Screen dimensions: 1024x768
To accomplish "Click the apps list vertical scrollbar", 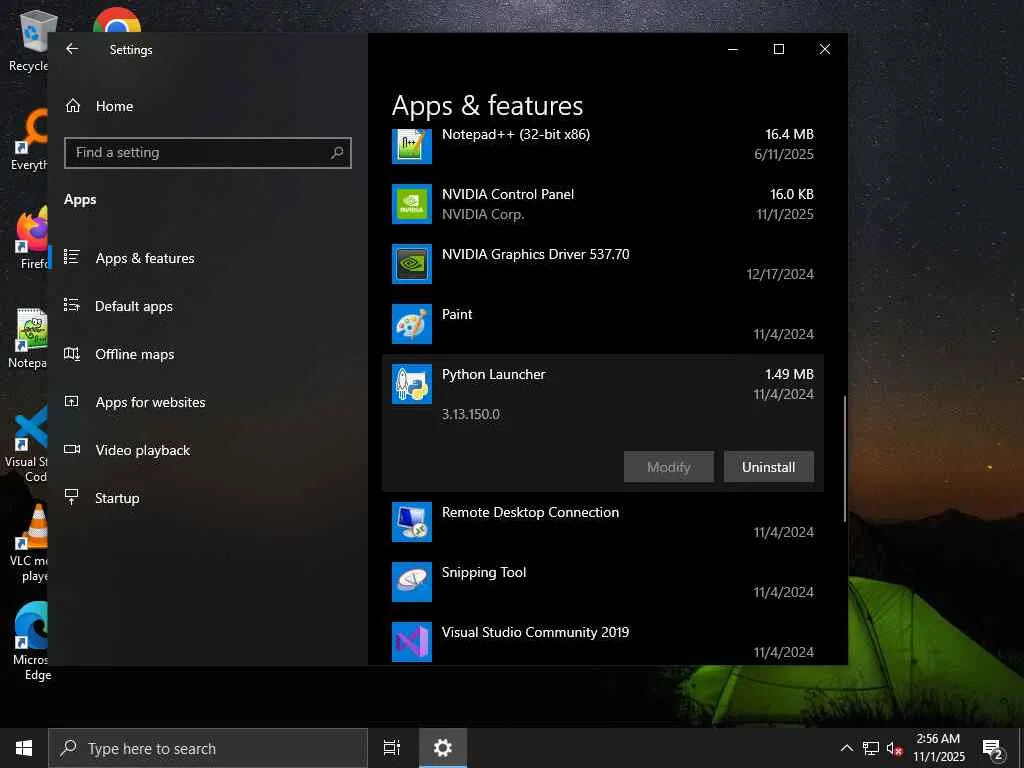I will 844,458.
